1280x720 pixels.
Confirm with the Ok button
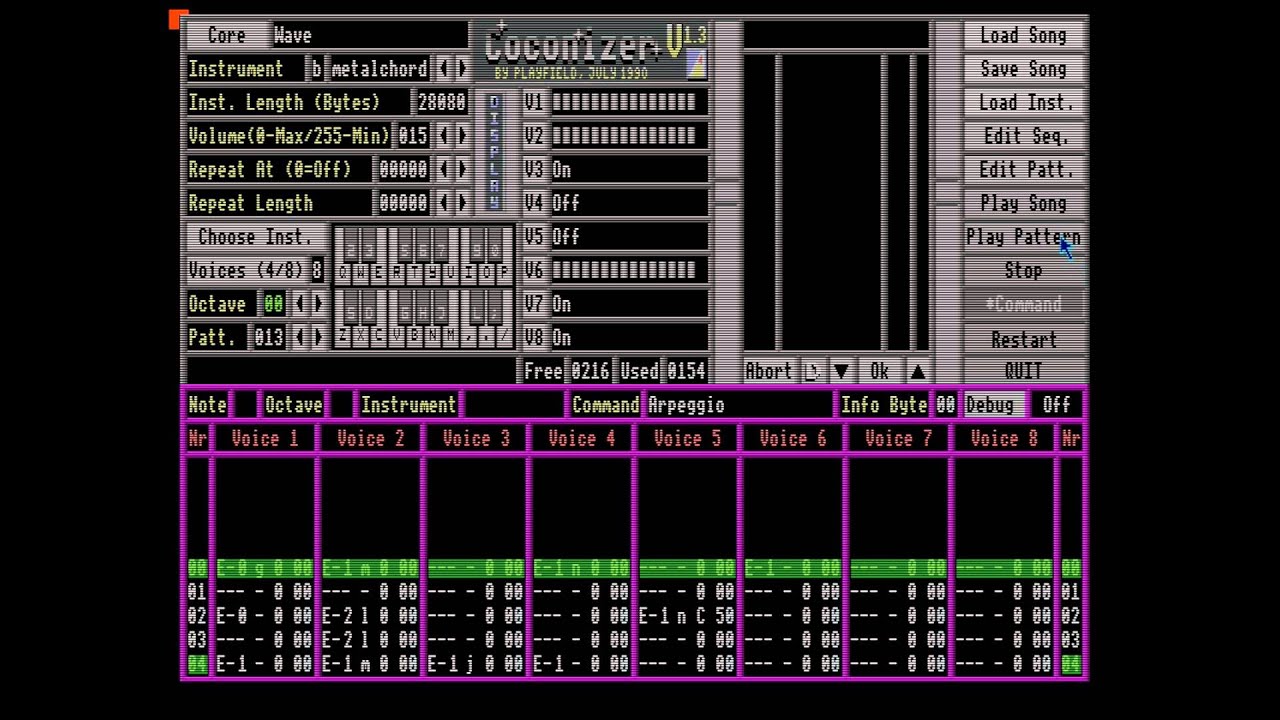879,372
